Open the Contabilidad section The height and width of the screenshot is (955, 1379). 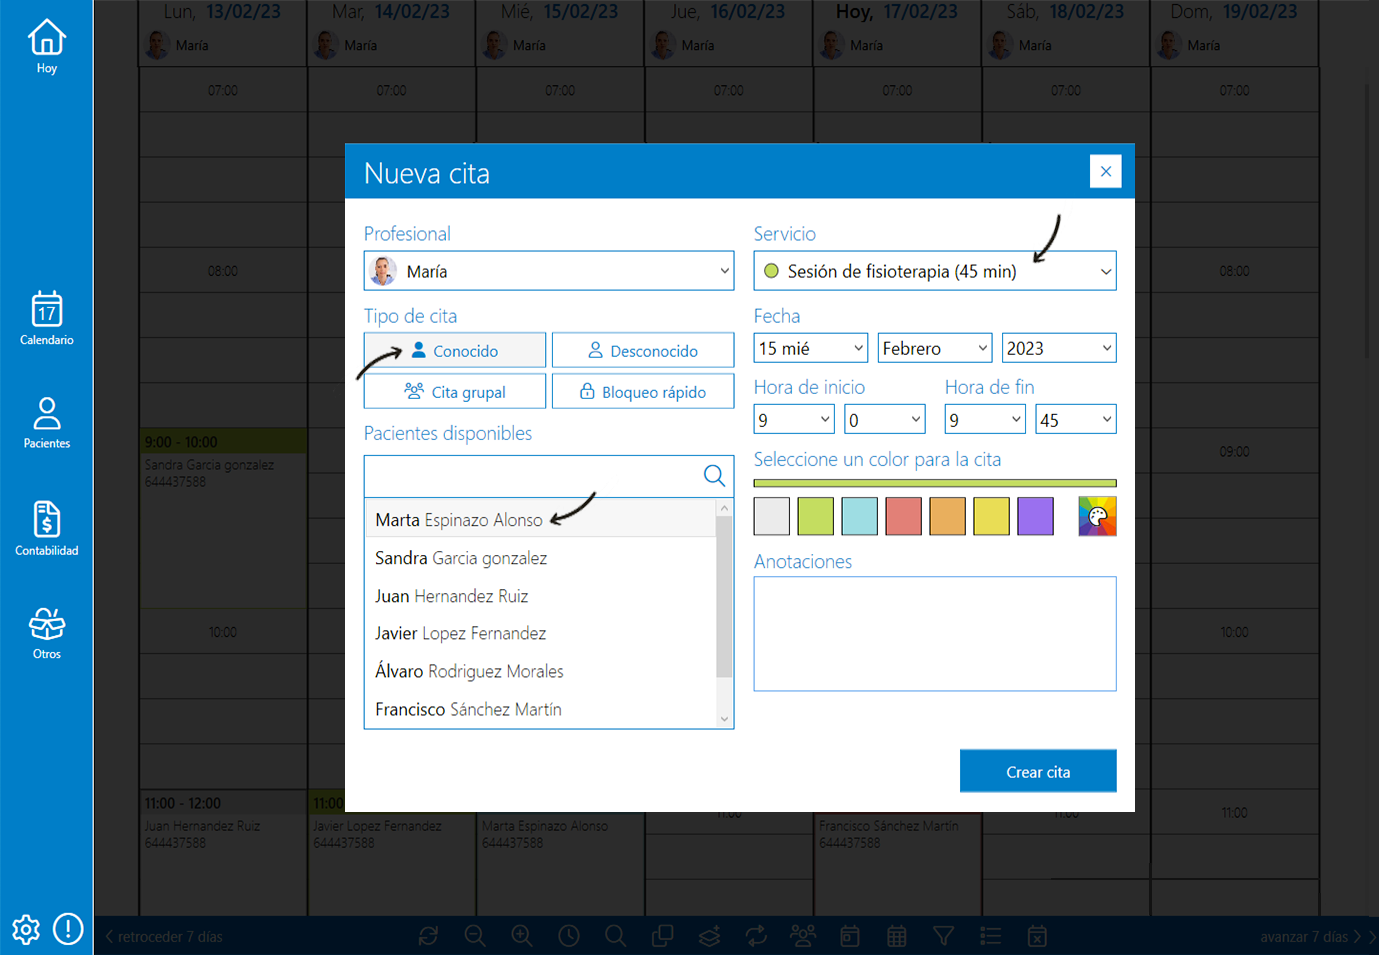[x=46, y=527]
